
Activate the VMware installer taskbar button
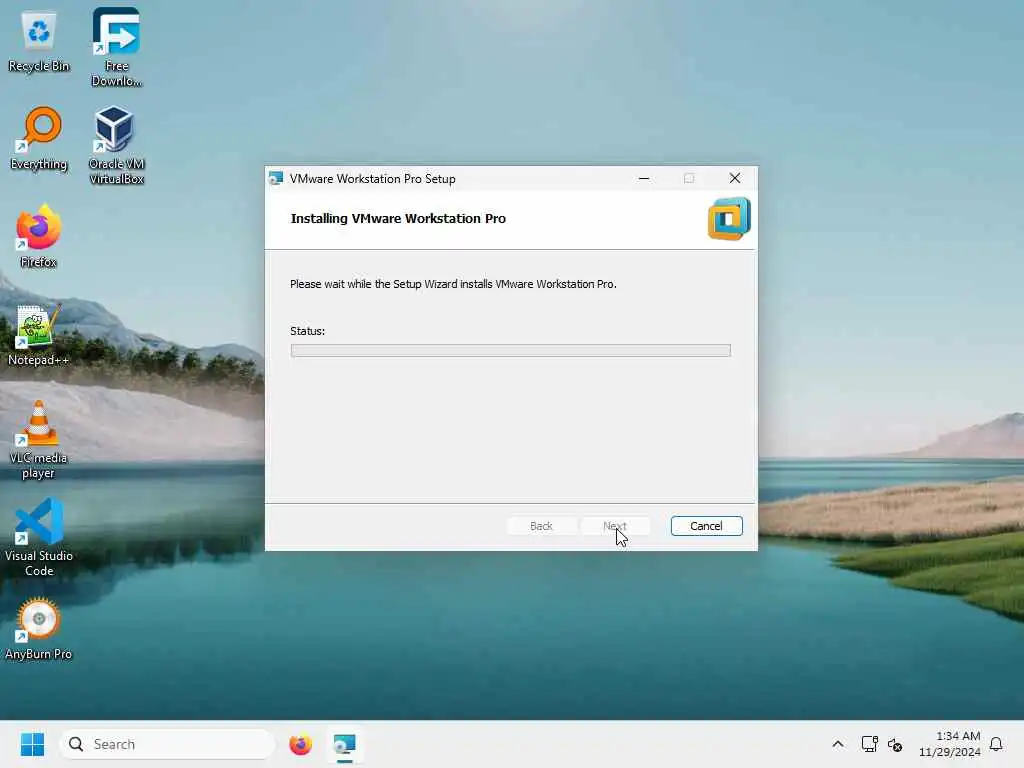click(344, 744)
